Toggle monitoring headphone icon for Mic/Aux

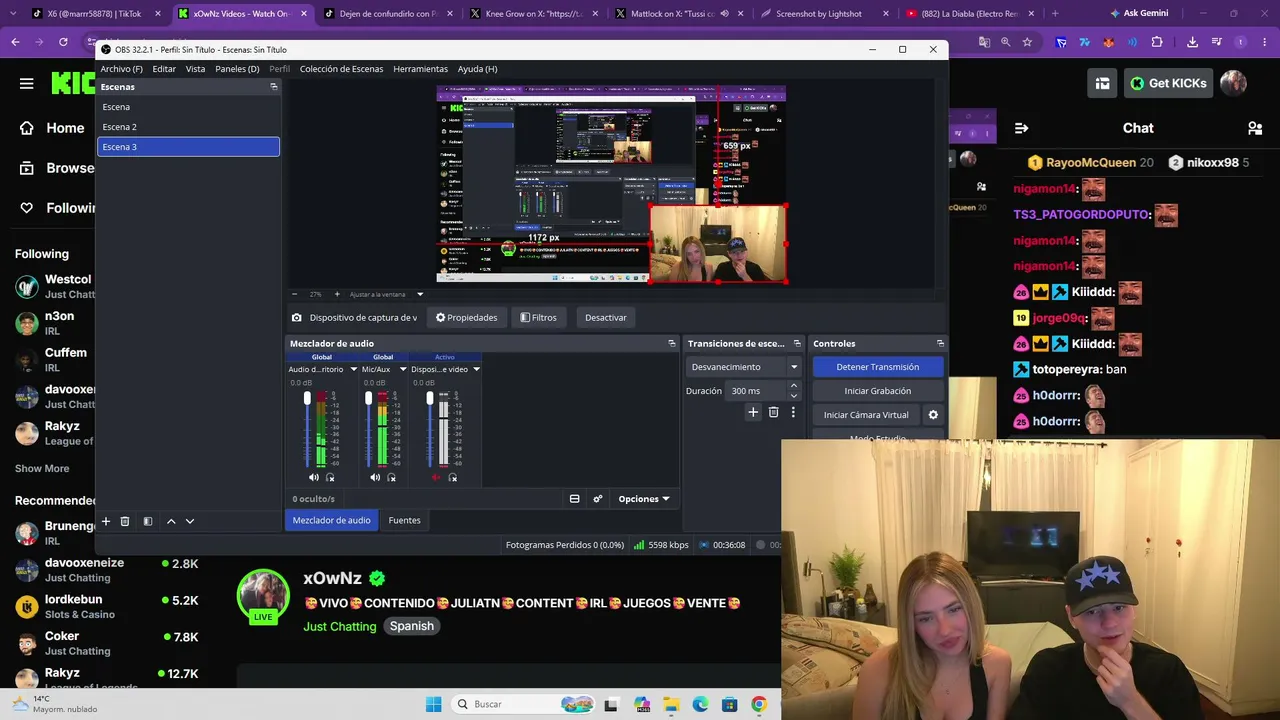point(391,478)
